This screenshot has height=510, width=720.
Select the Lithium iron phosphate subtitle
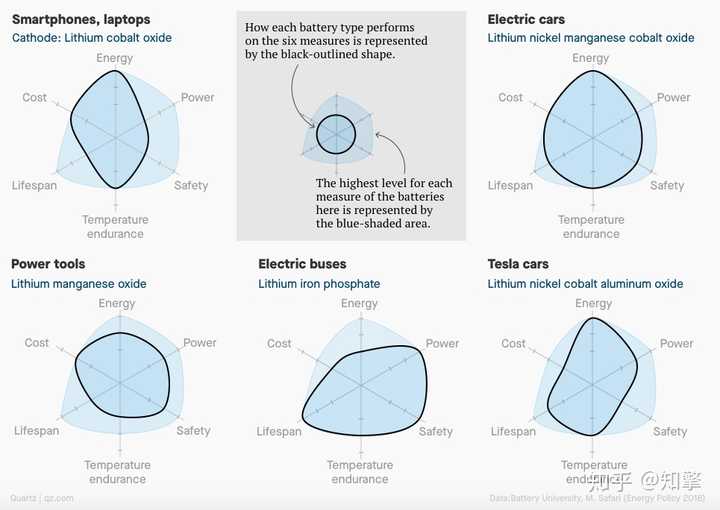(319, 284)
